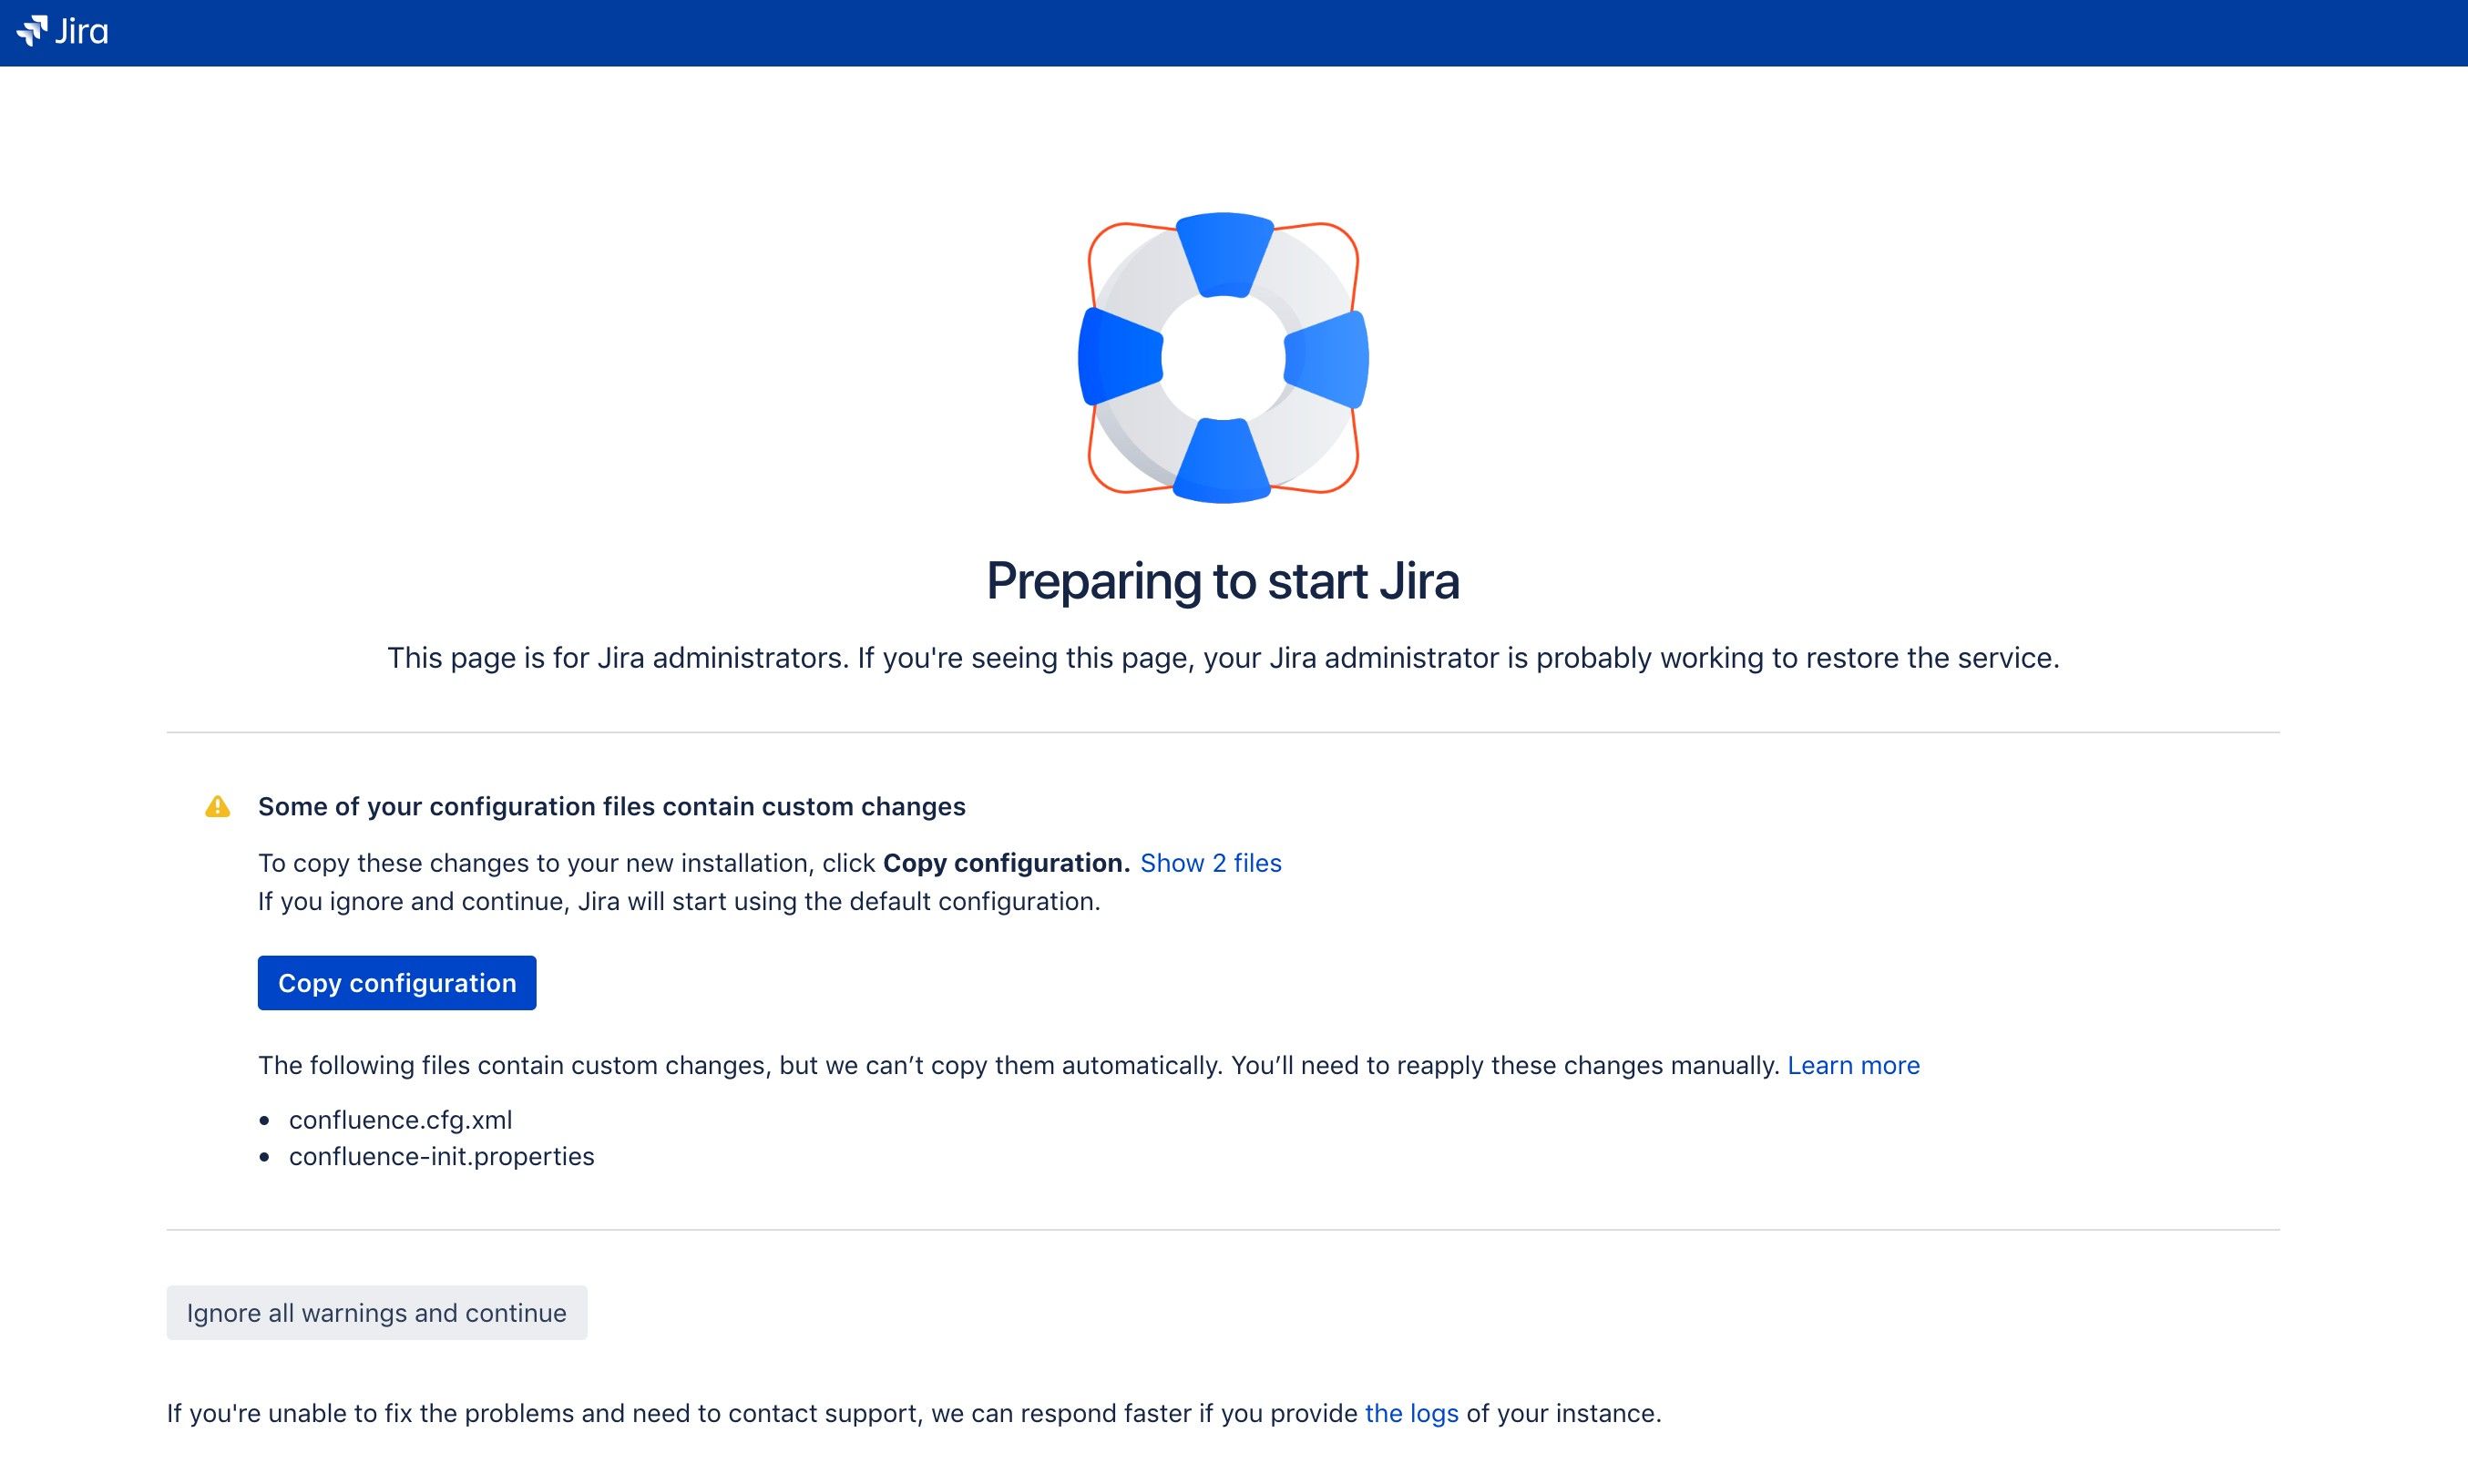Click the yellow warning triangle icon
This screenshot has height=1484, width=2468.
(x=217, y=807)
